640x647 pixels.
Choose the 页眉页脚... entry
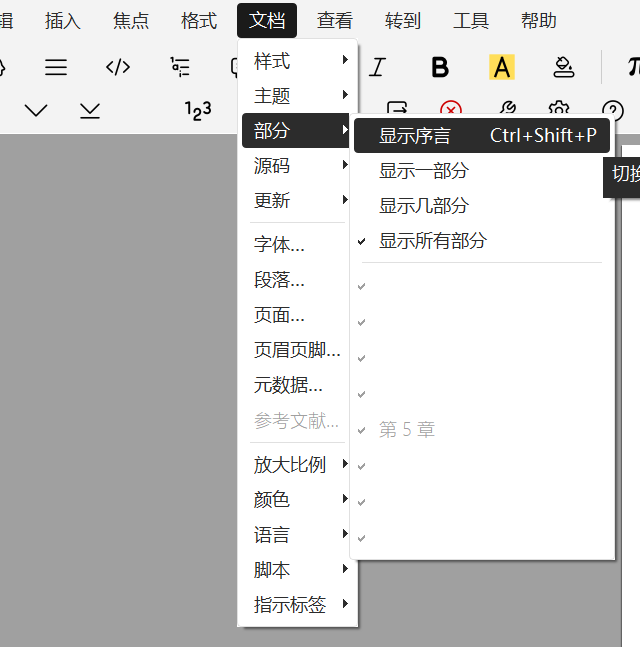[297, 351]
